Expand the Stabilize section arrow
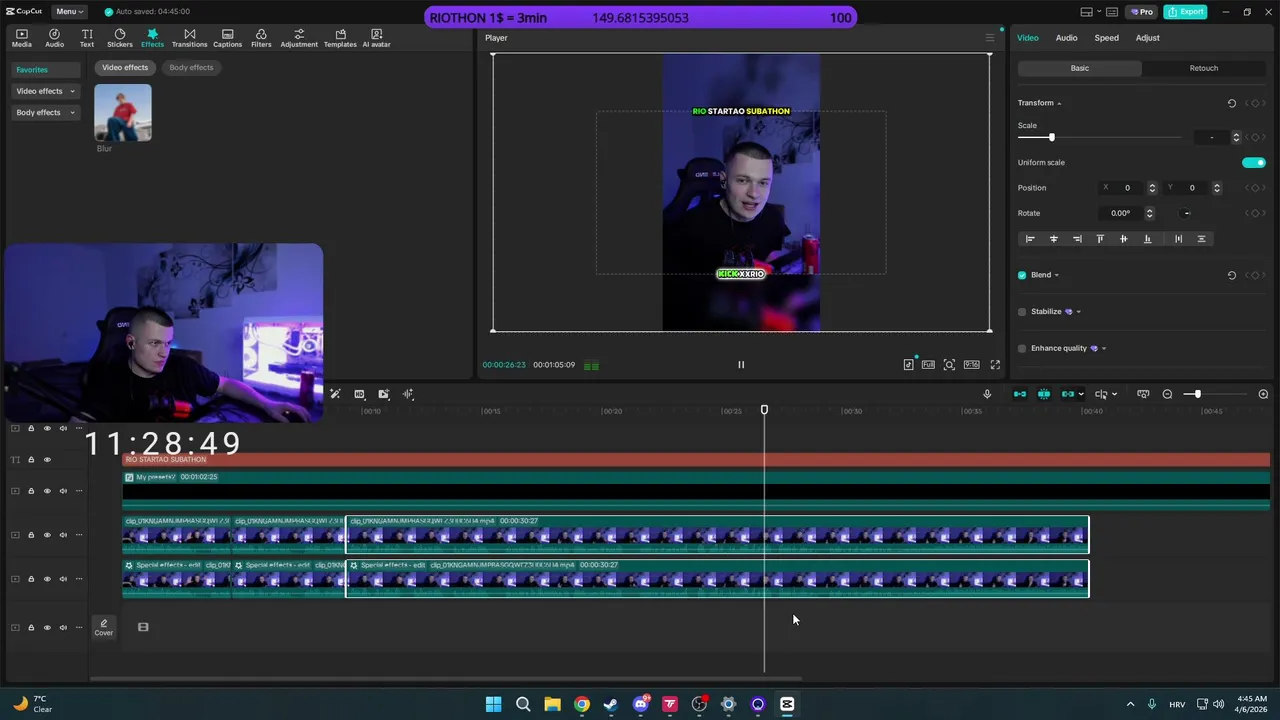1280x720 pixels. pos(1078,312)
